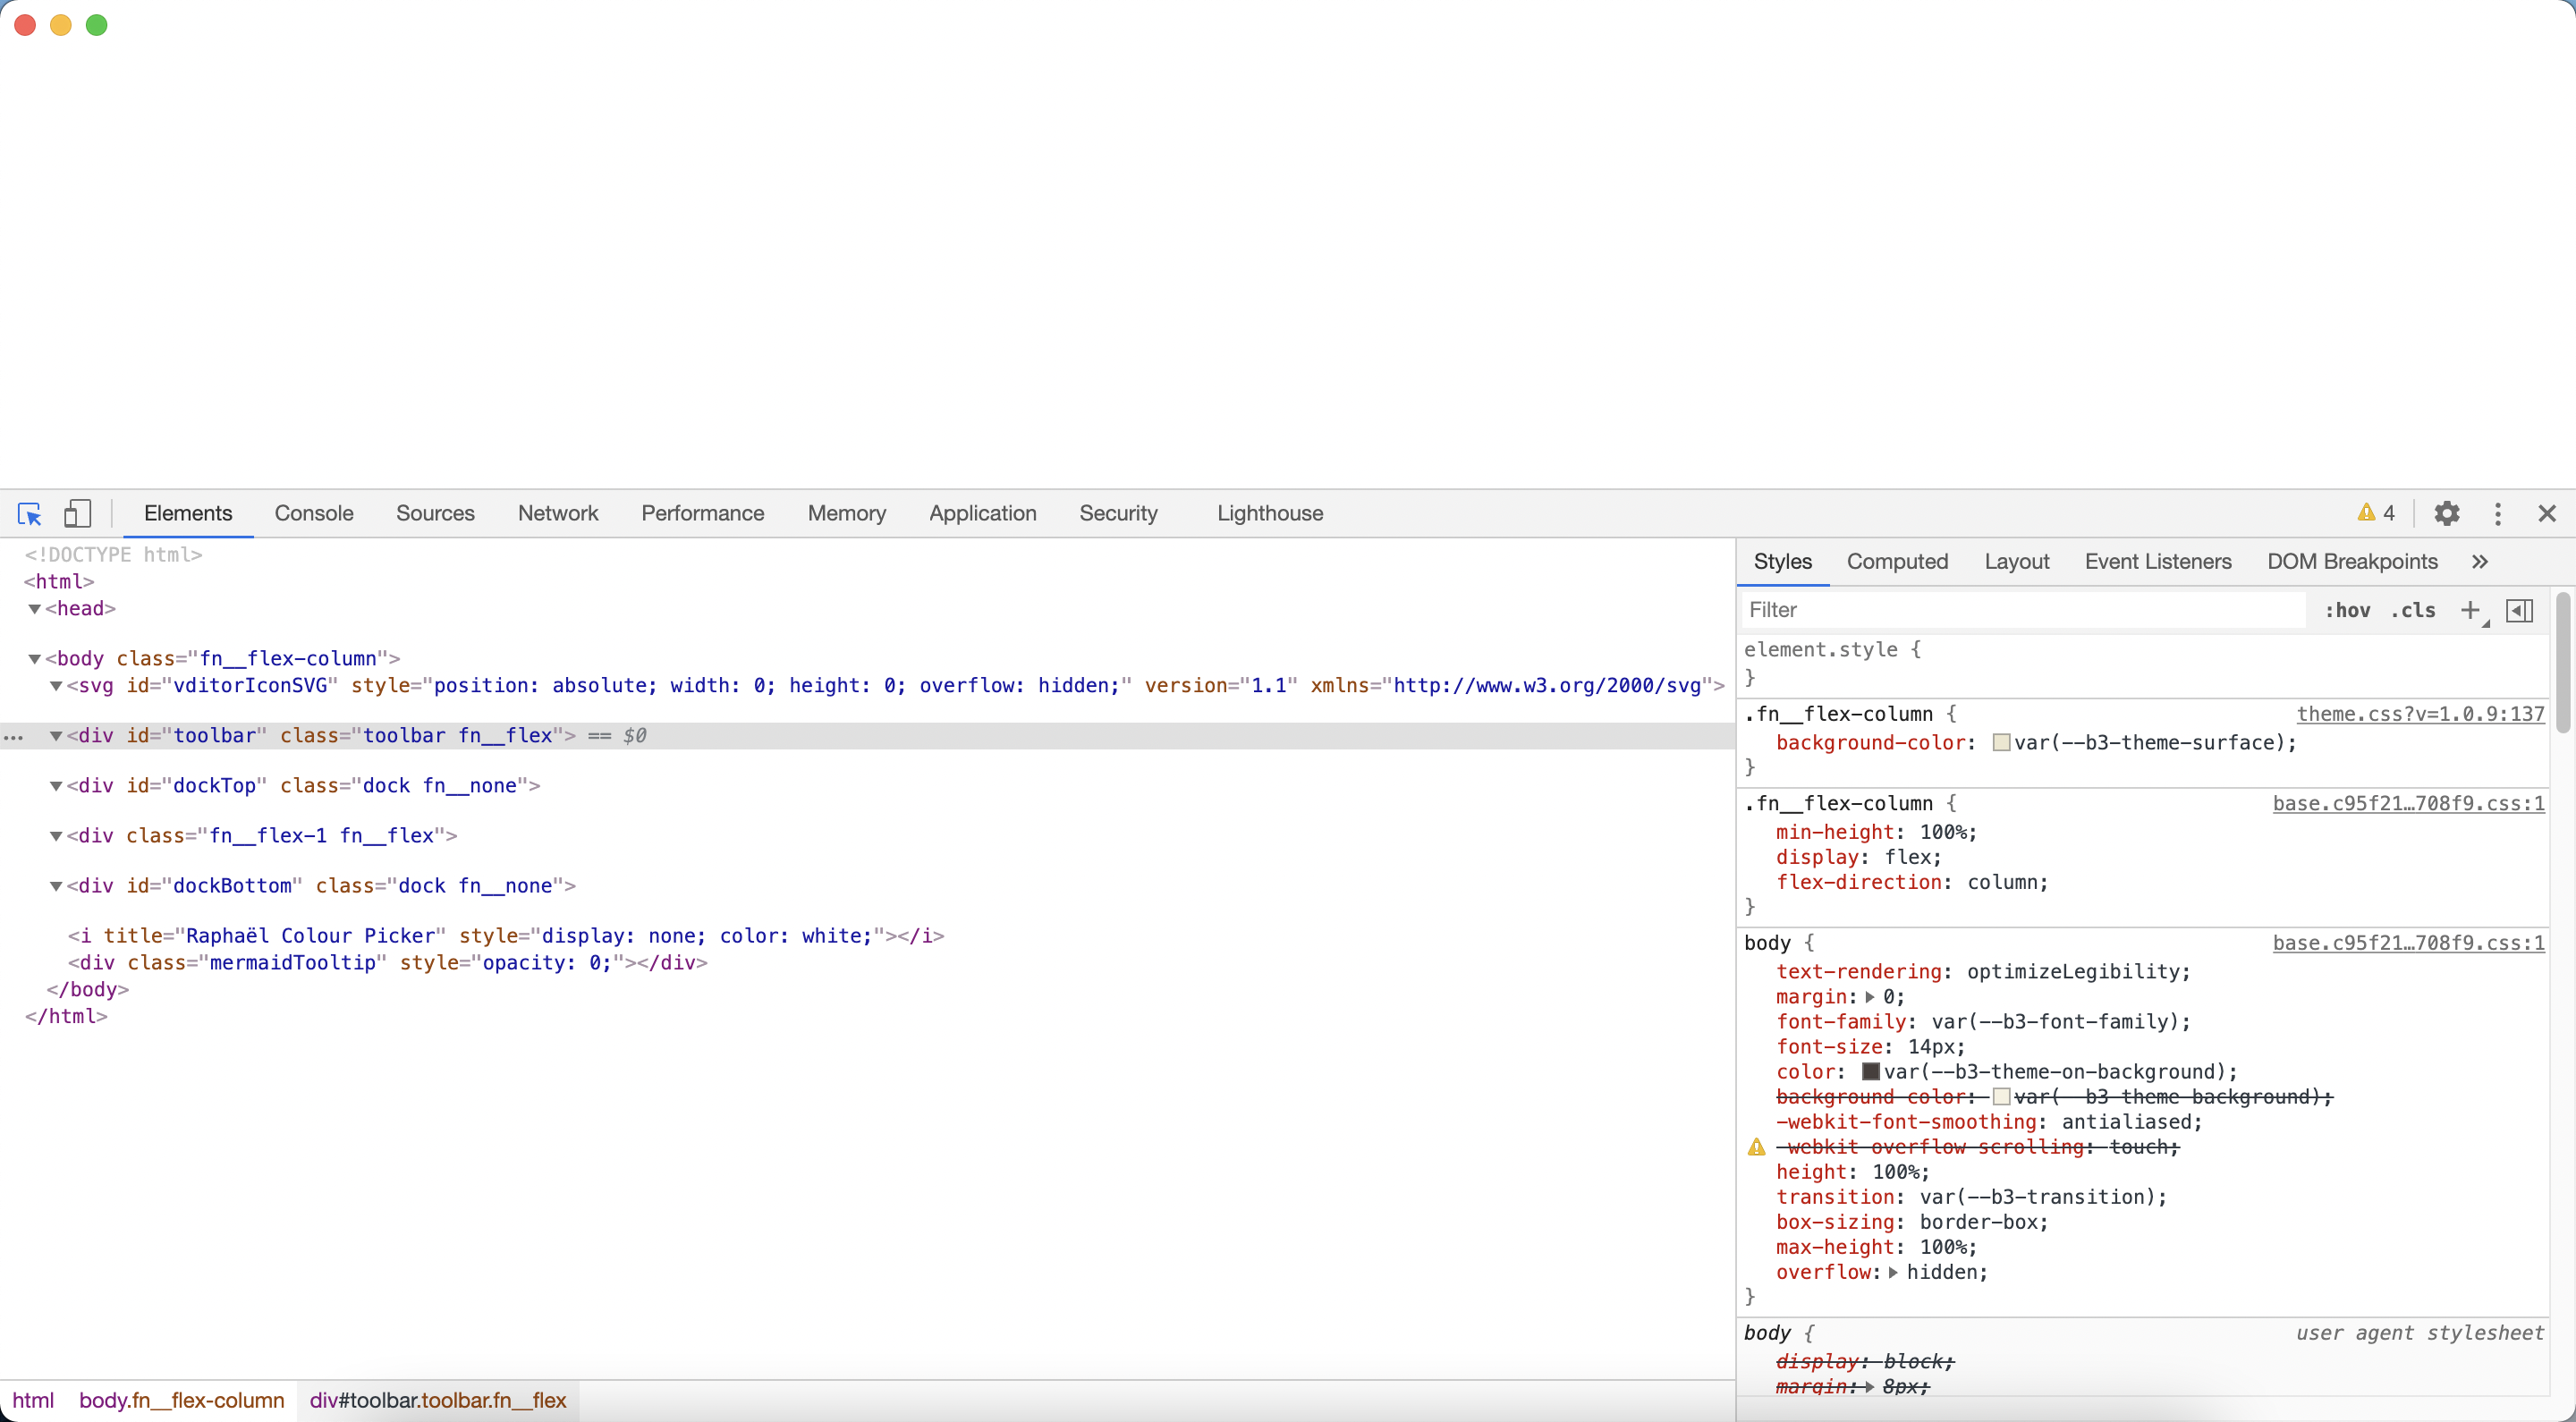This screenshot has width=2576, height=1422.
Task: Collapse the head element node
Action: click(35, 609)
